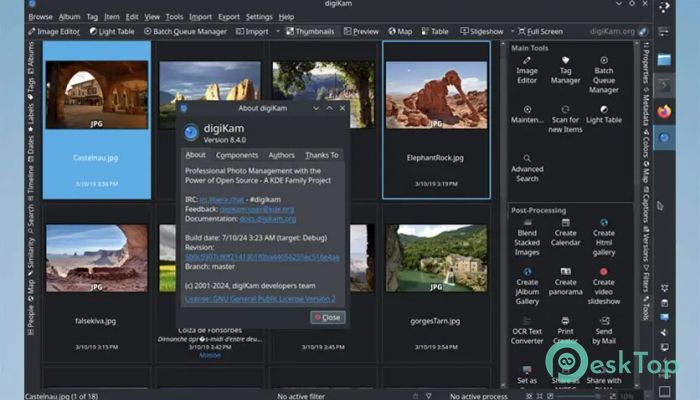
Task: Close the About digiKam dialog with Close button
Action: click(328, 317)
